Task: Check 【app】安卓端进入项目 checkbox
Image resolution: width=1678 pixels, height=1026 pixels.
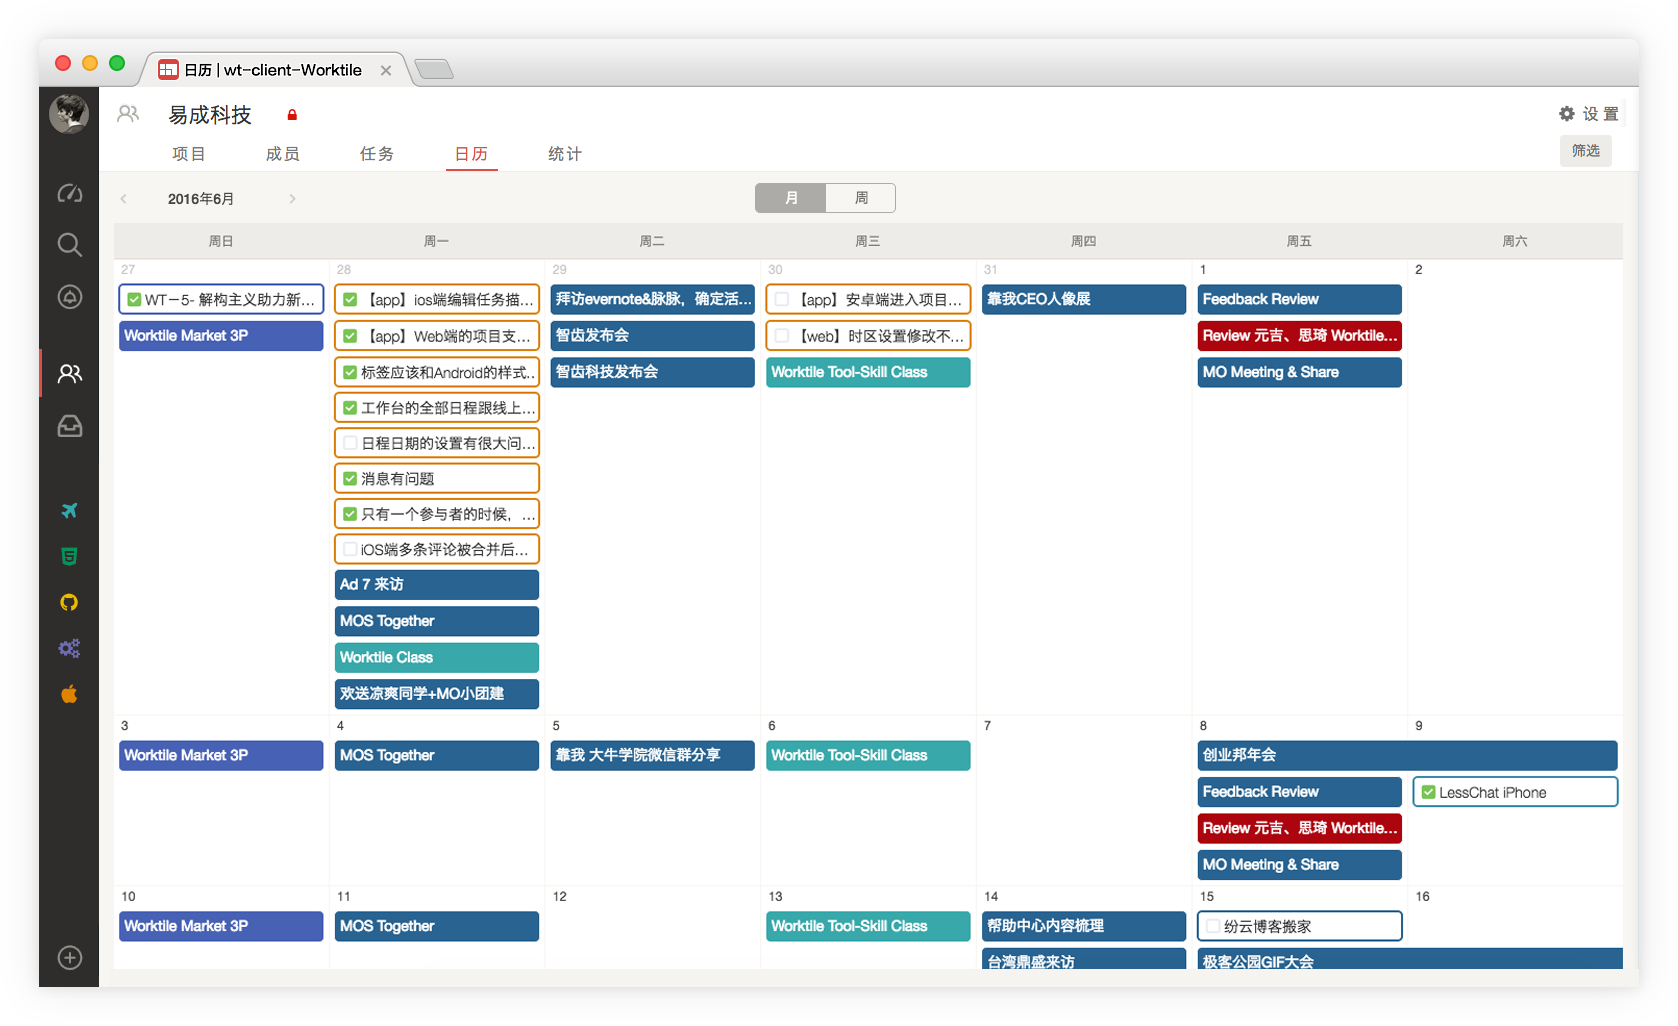Action: [782, 299]
